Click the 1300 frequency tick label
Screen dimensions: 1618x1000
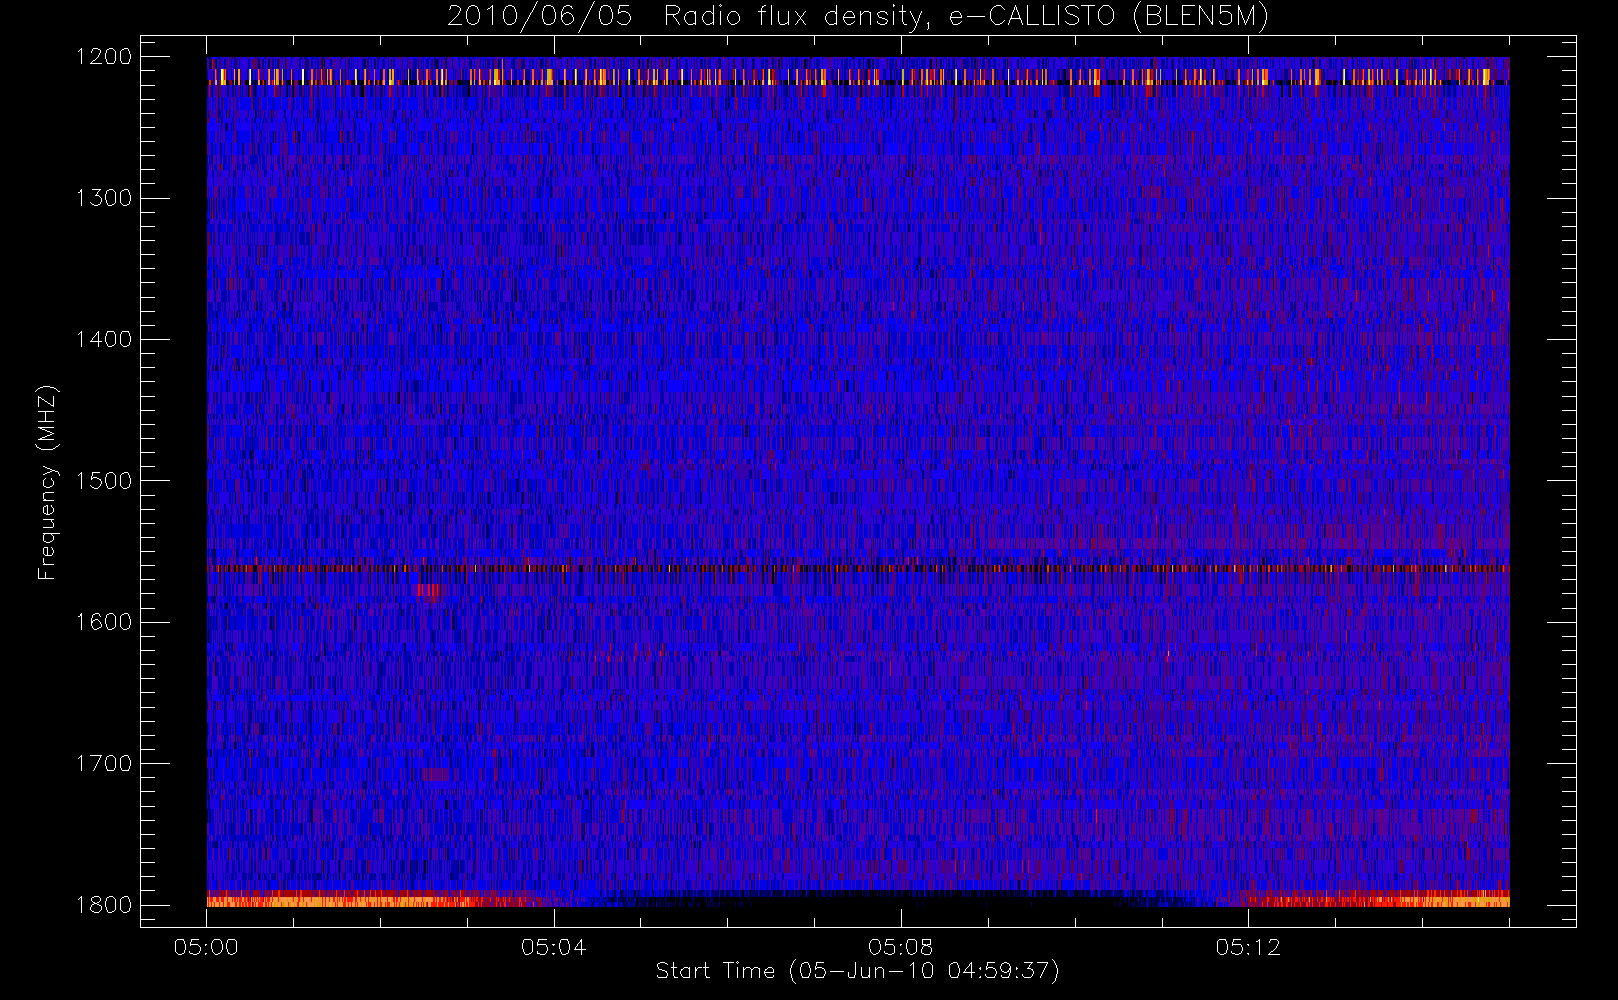tap(105, 198)
